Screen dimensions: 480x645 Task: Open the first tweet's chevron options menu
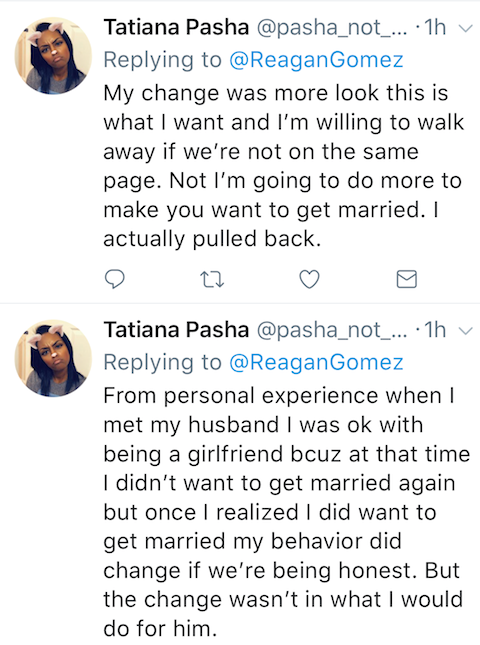tap(466, 28)
